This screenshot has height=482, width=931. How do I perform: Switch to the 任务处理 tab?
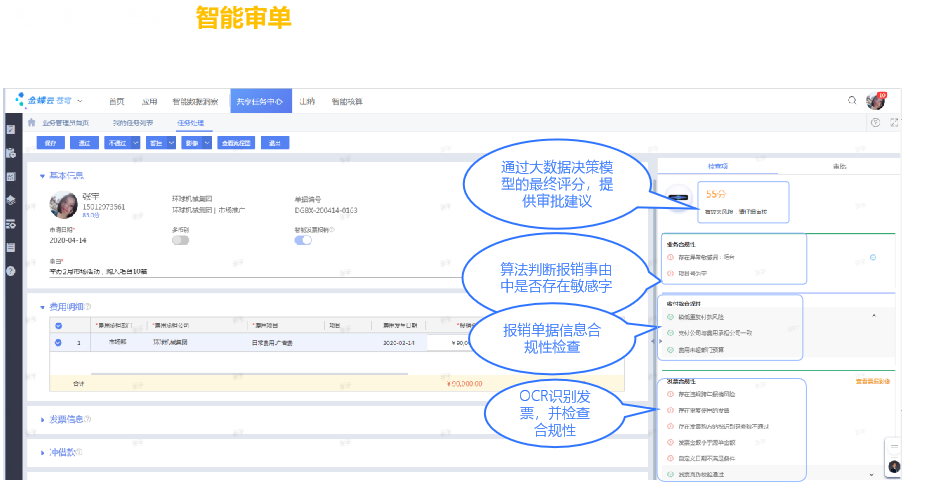pyautogui.click(x=191, y=123)
